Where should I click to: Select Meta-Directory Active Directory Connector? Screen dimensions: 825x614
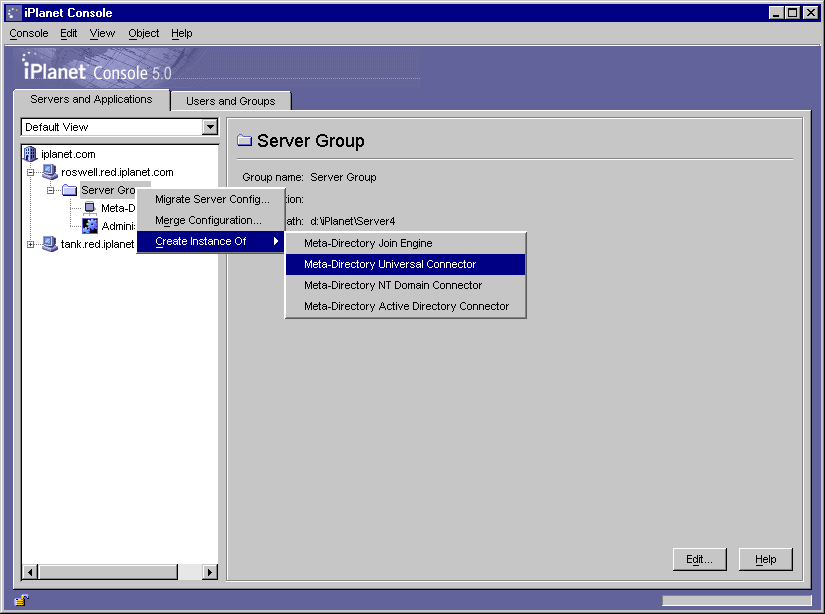coord(406,306)
